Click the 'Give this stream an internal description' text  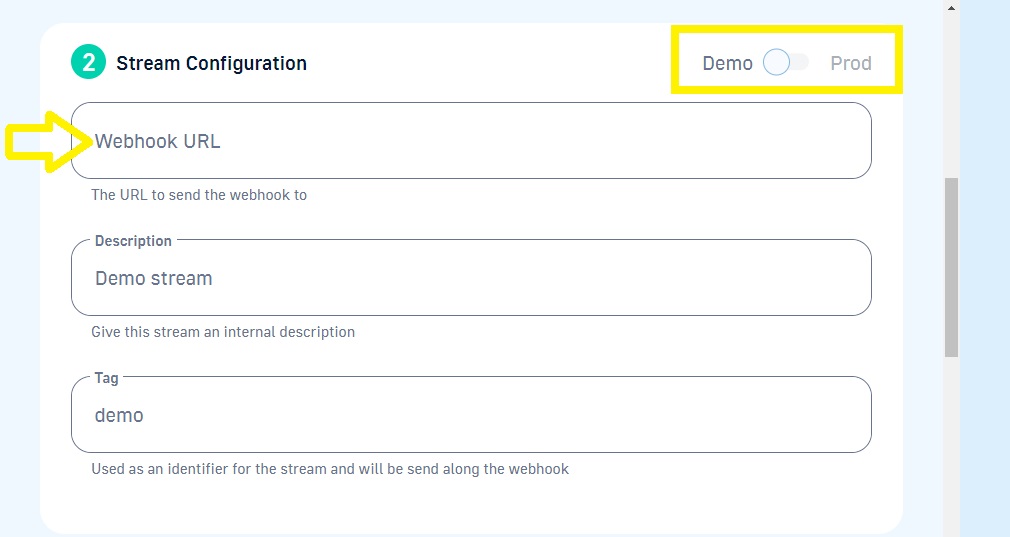coord(223,332)
